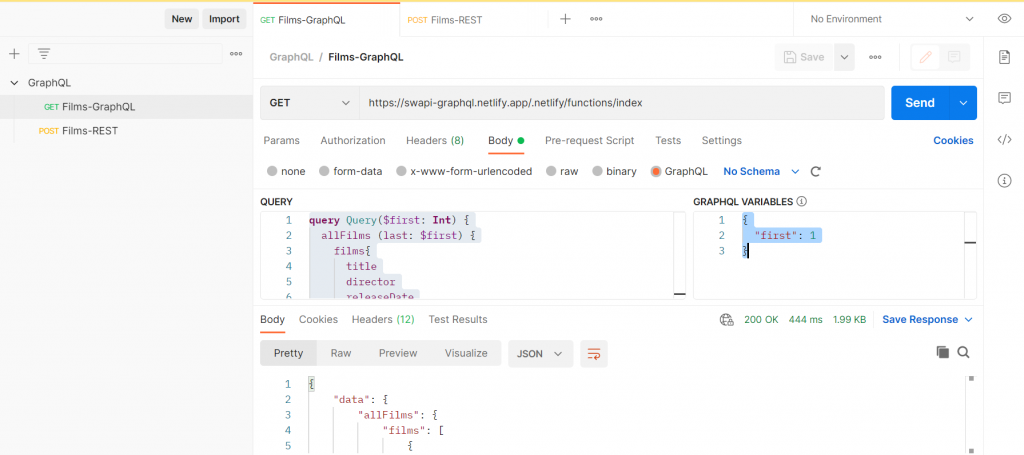Open Cookies link

tap(953, 140)
